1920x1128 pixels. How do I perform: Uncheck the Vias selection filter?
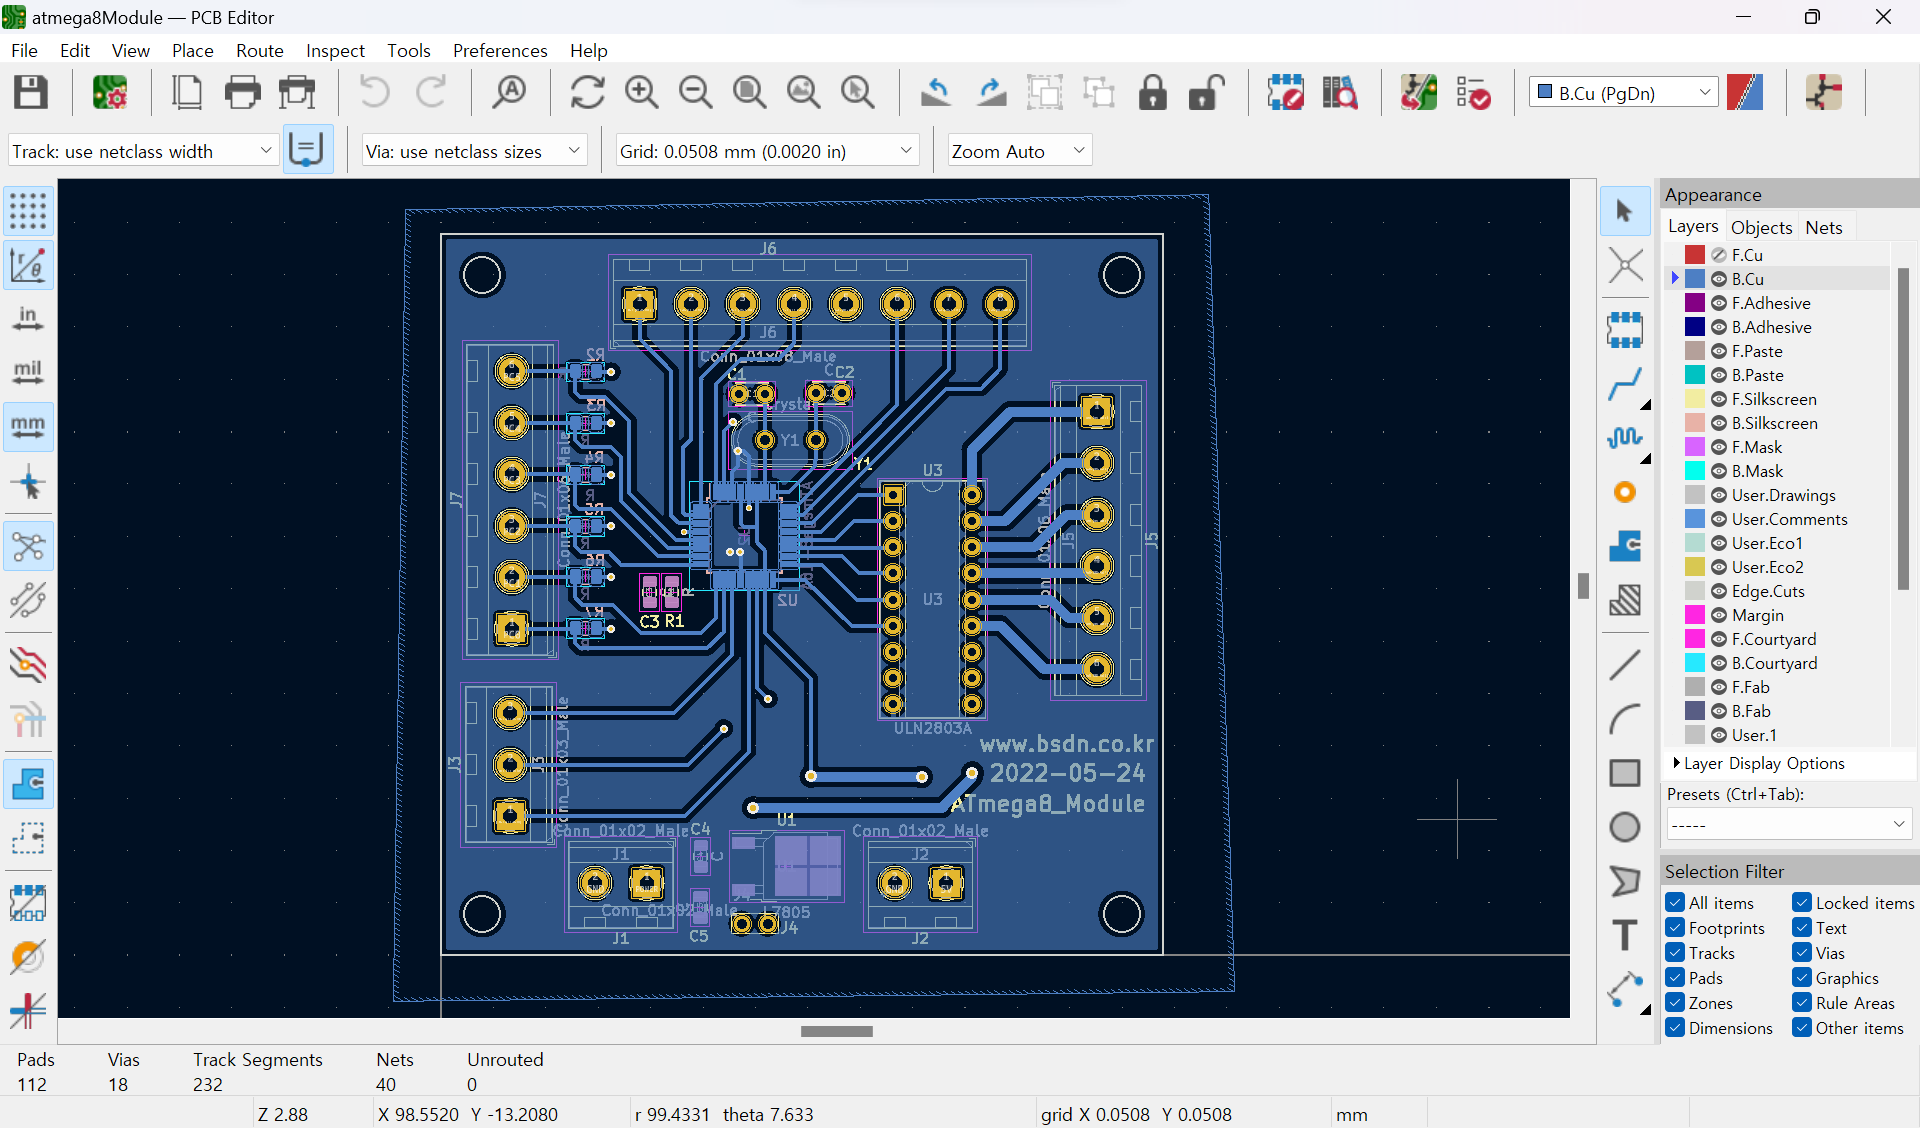click(x=1802, y=953)
